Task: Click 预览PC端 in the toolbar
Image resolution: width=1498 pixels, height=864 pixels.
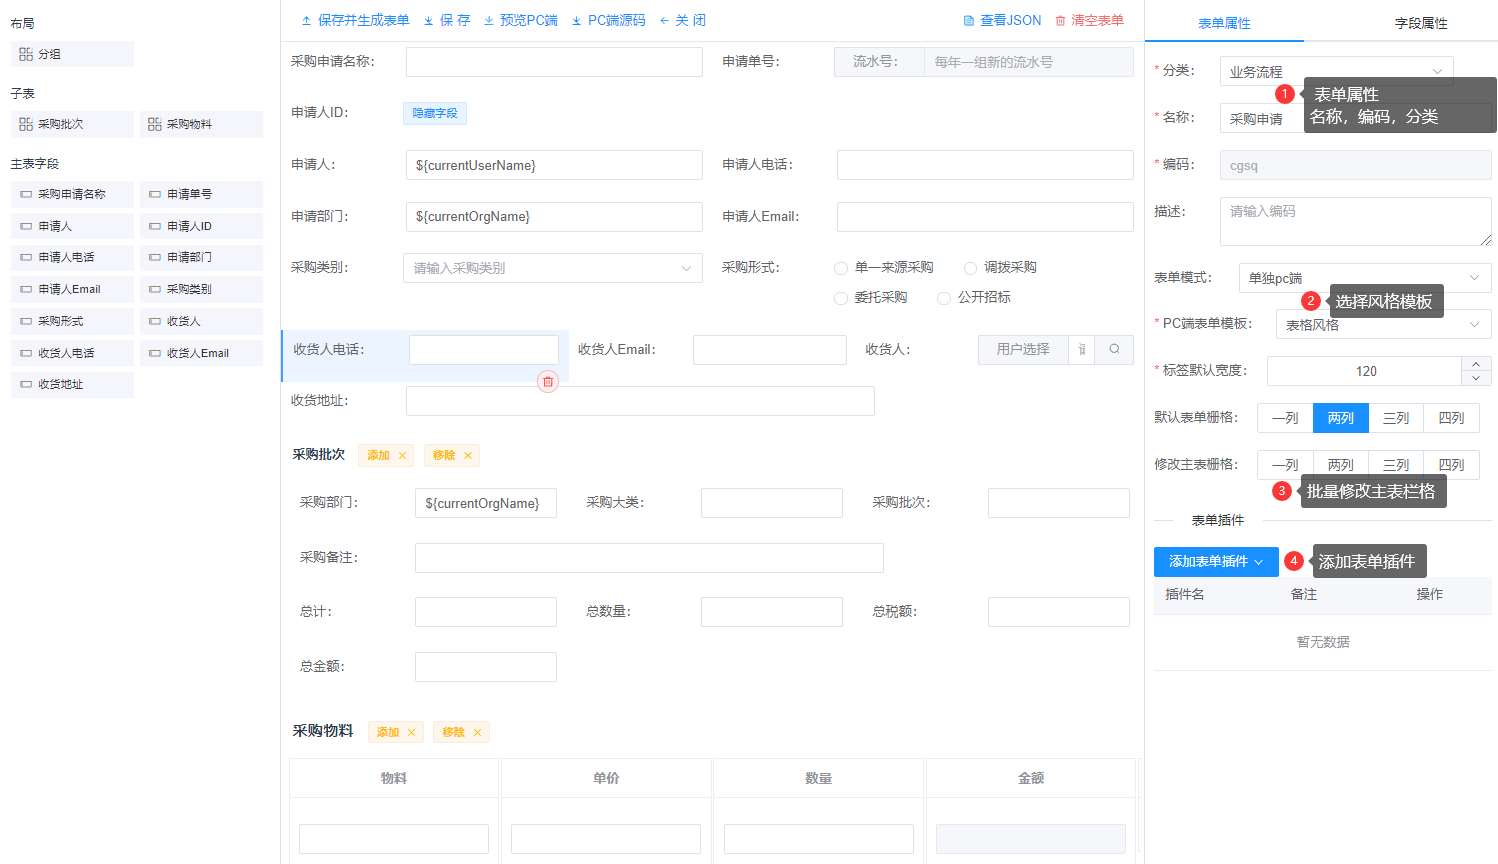Action: [520, 20]
